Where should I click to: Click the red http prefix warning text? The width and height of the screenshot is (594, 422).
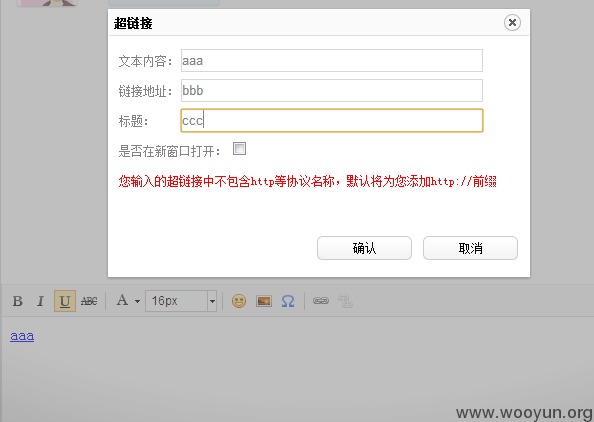coord(308,181)
